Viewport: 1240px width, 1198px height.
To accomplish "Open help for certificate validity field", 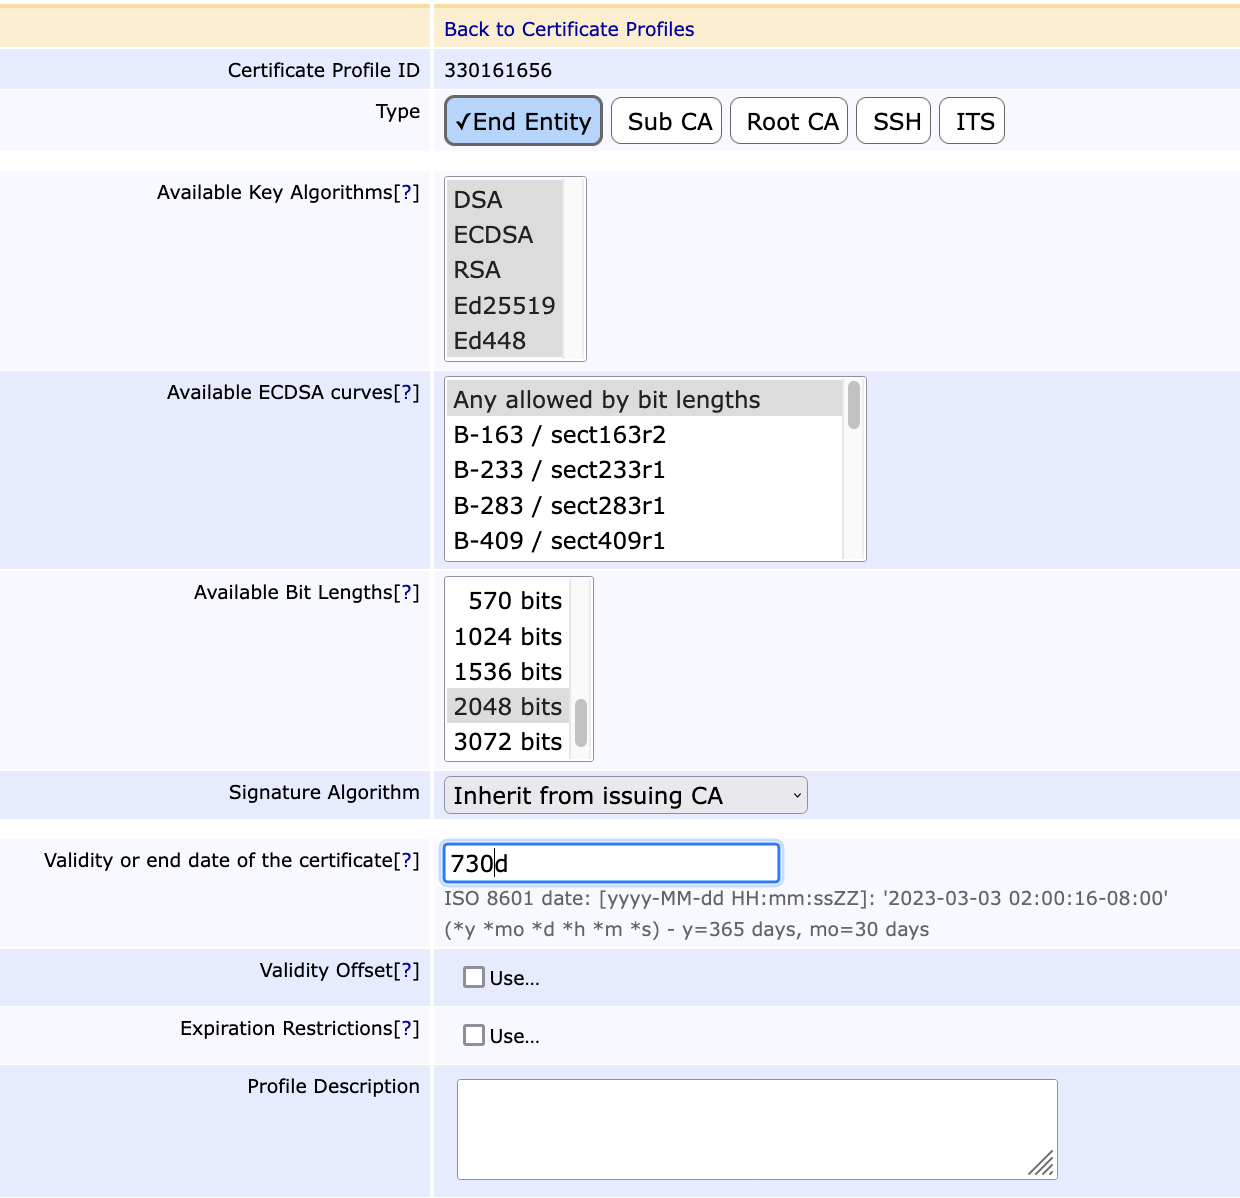I will tap(406, 861).
